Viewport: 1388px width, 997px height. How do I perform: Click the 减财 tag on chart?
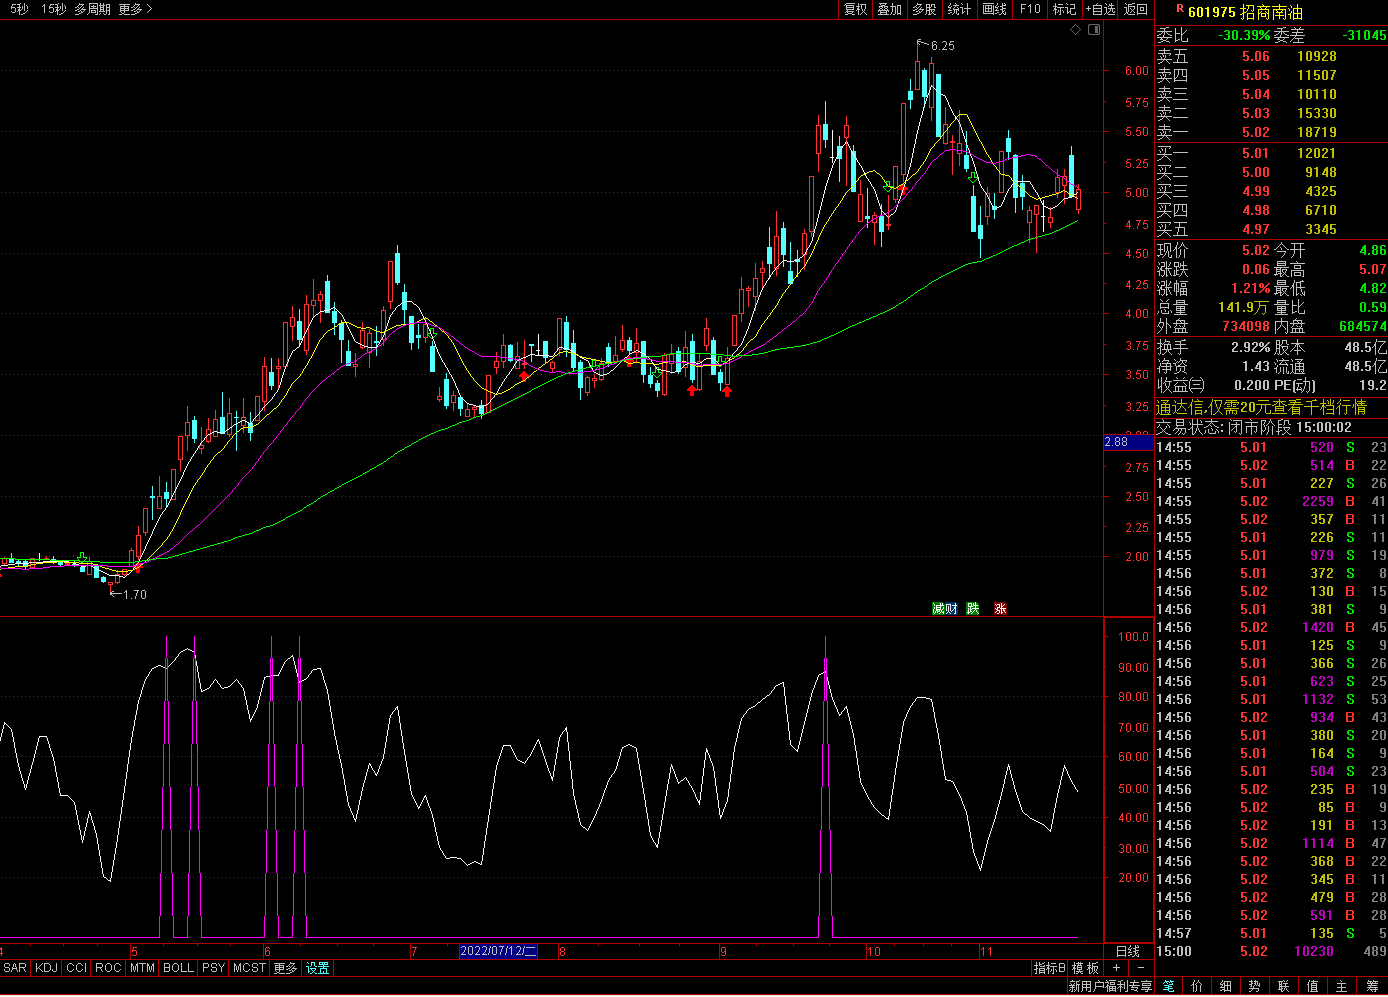[945, 608]
